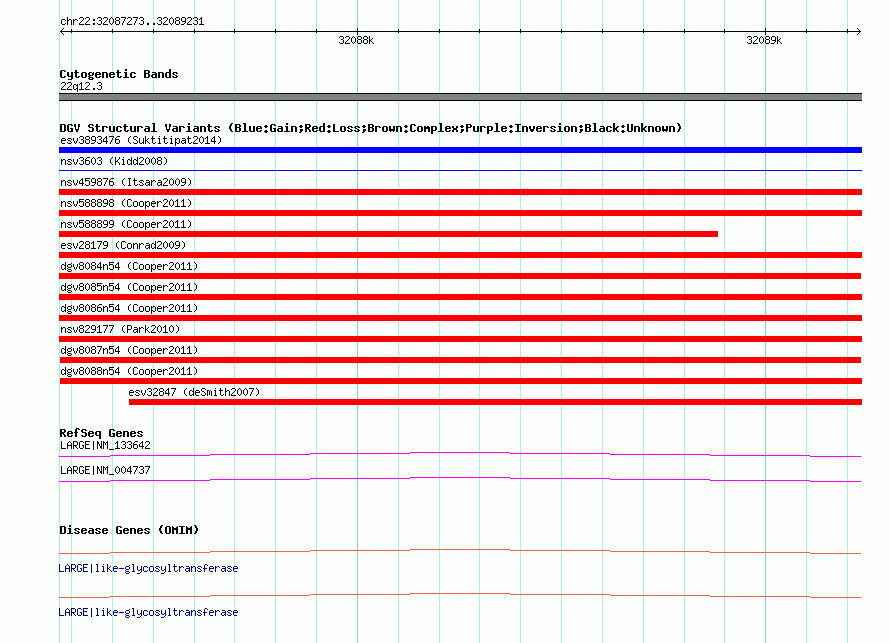This screenshot has height=643, width=890.
Task: Select the DGV Structural Variants track title
Action: (371, 128)
